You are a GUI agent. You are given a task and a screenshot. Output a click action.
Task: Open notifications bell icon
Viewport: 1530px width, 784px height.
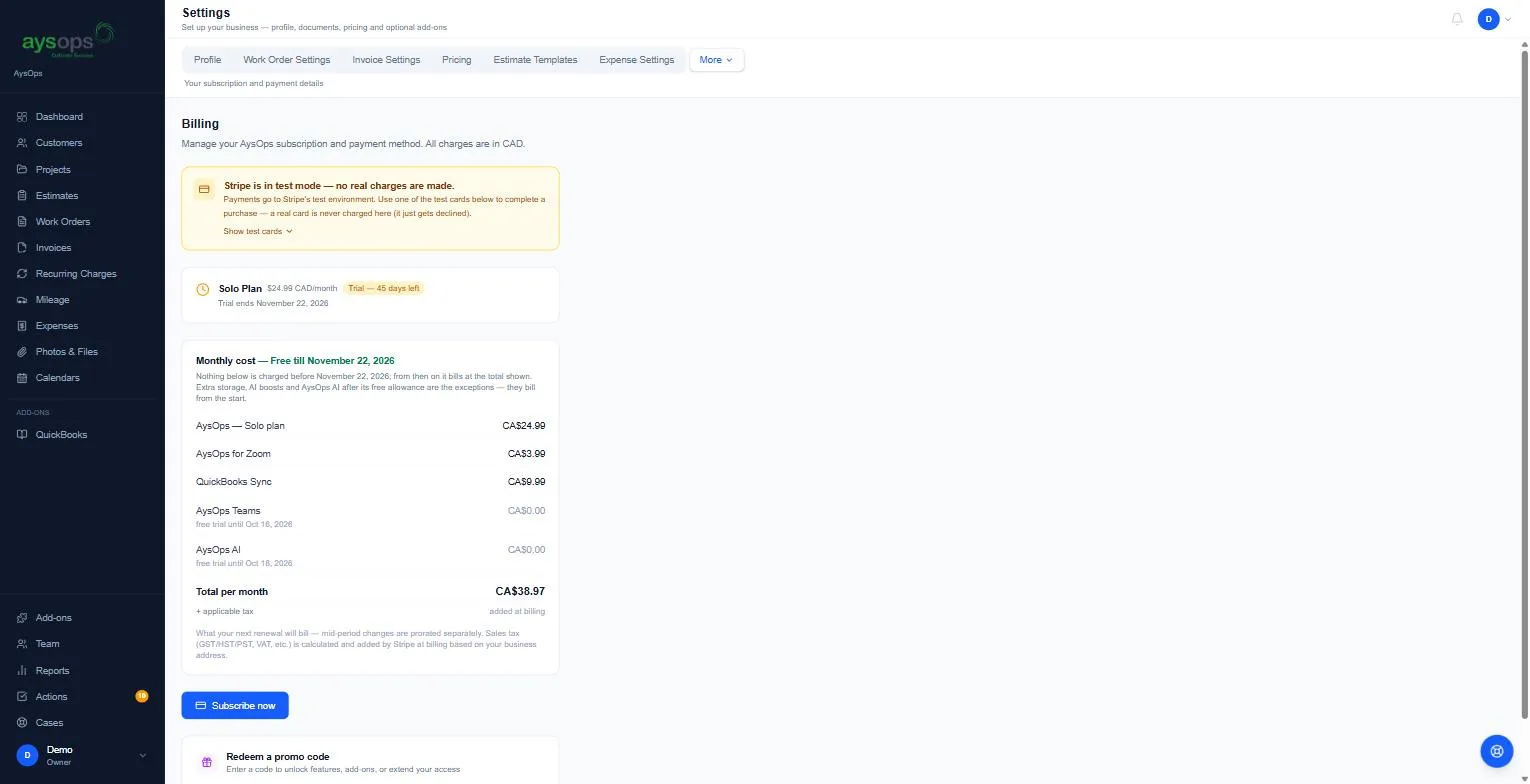tap(1457, 19)
